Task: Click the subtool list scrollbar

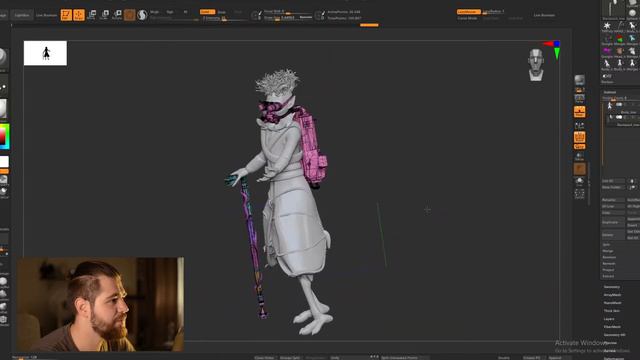Action: tap(603, 135)
